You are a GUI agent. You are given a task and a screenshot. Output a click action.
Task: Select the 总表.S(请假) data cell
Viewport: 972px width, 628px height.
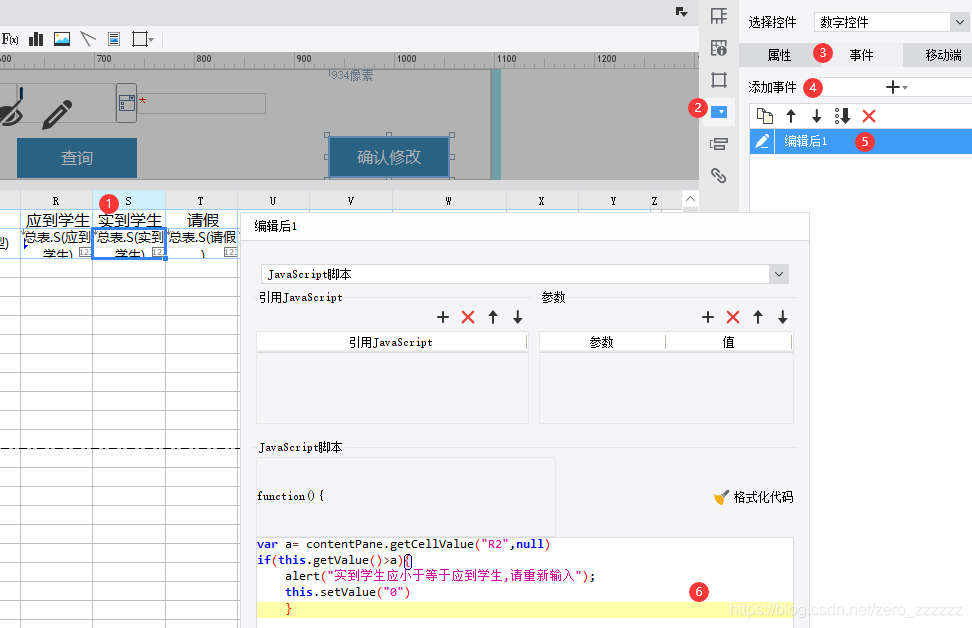point(201,243)
